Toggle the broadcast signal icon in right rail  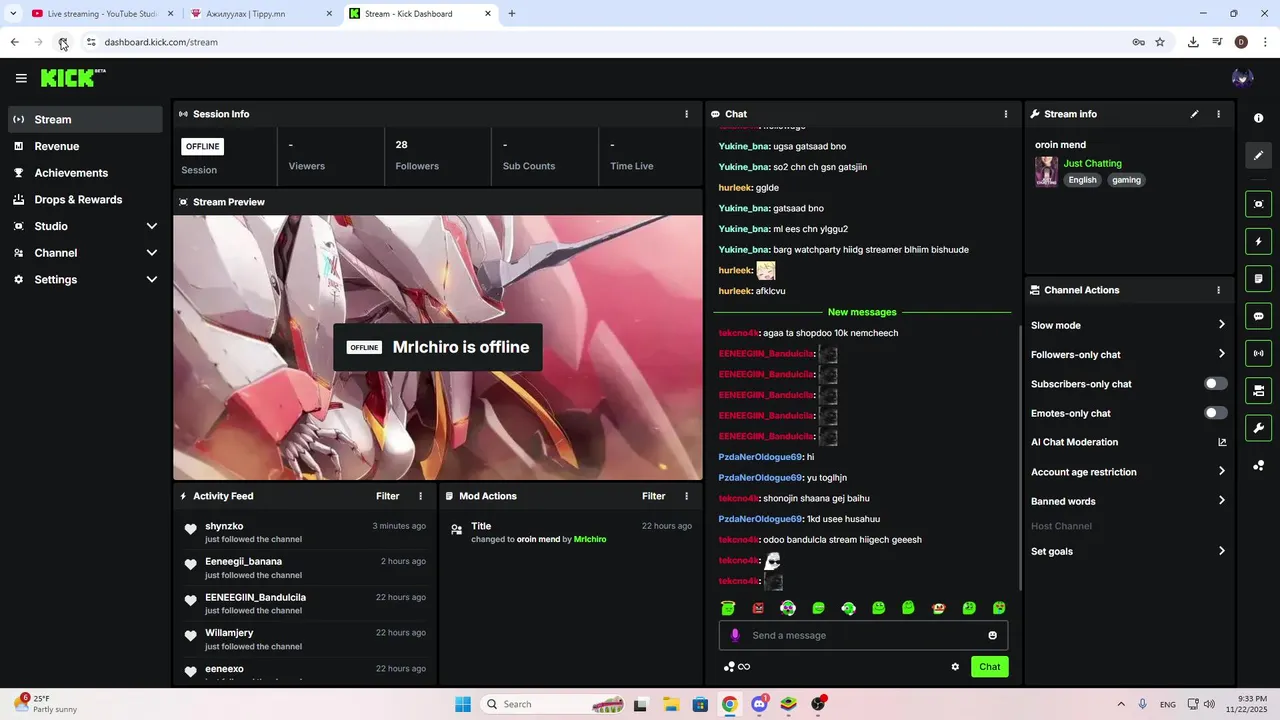[1258, 353]
